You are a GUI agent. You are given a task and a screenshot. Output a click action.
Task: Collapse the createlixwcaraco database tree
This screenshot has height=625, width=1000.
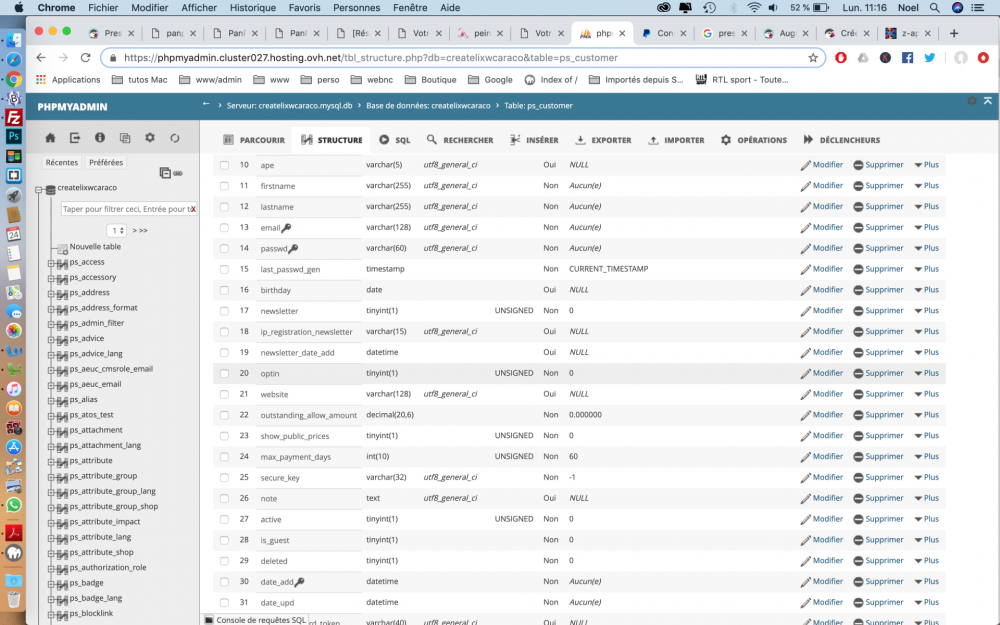[x=38, y=188]
